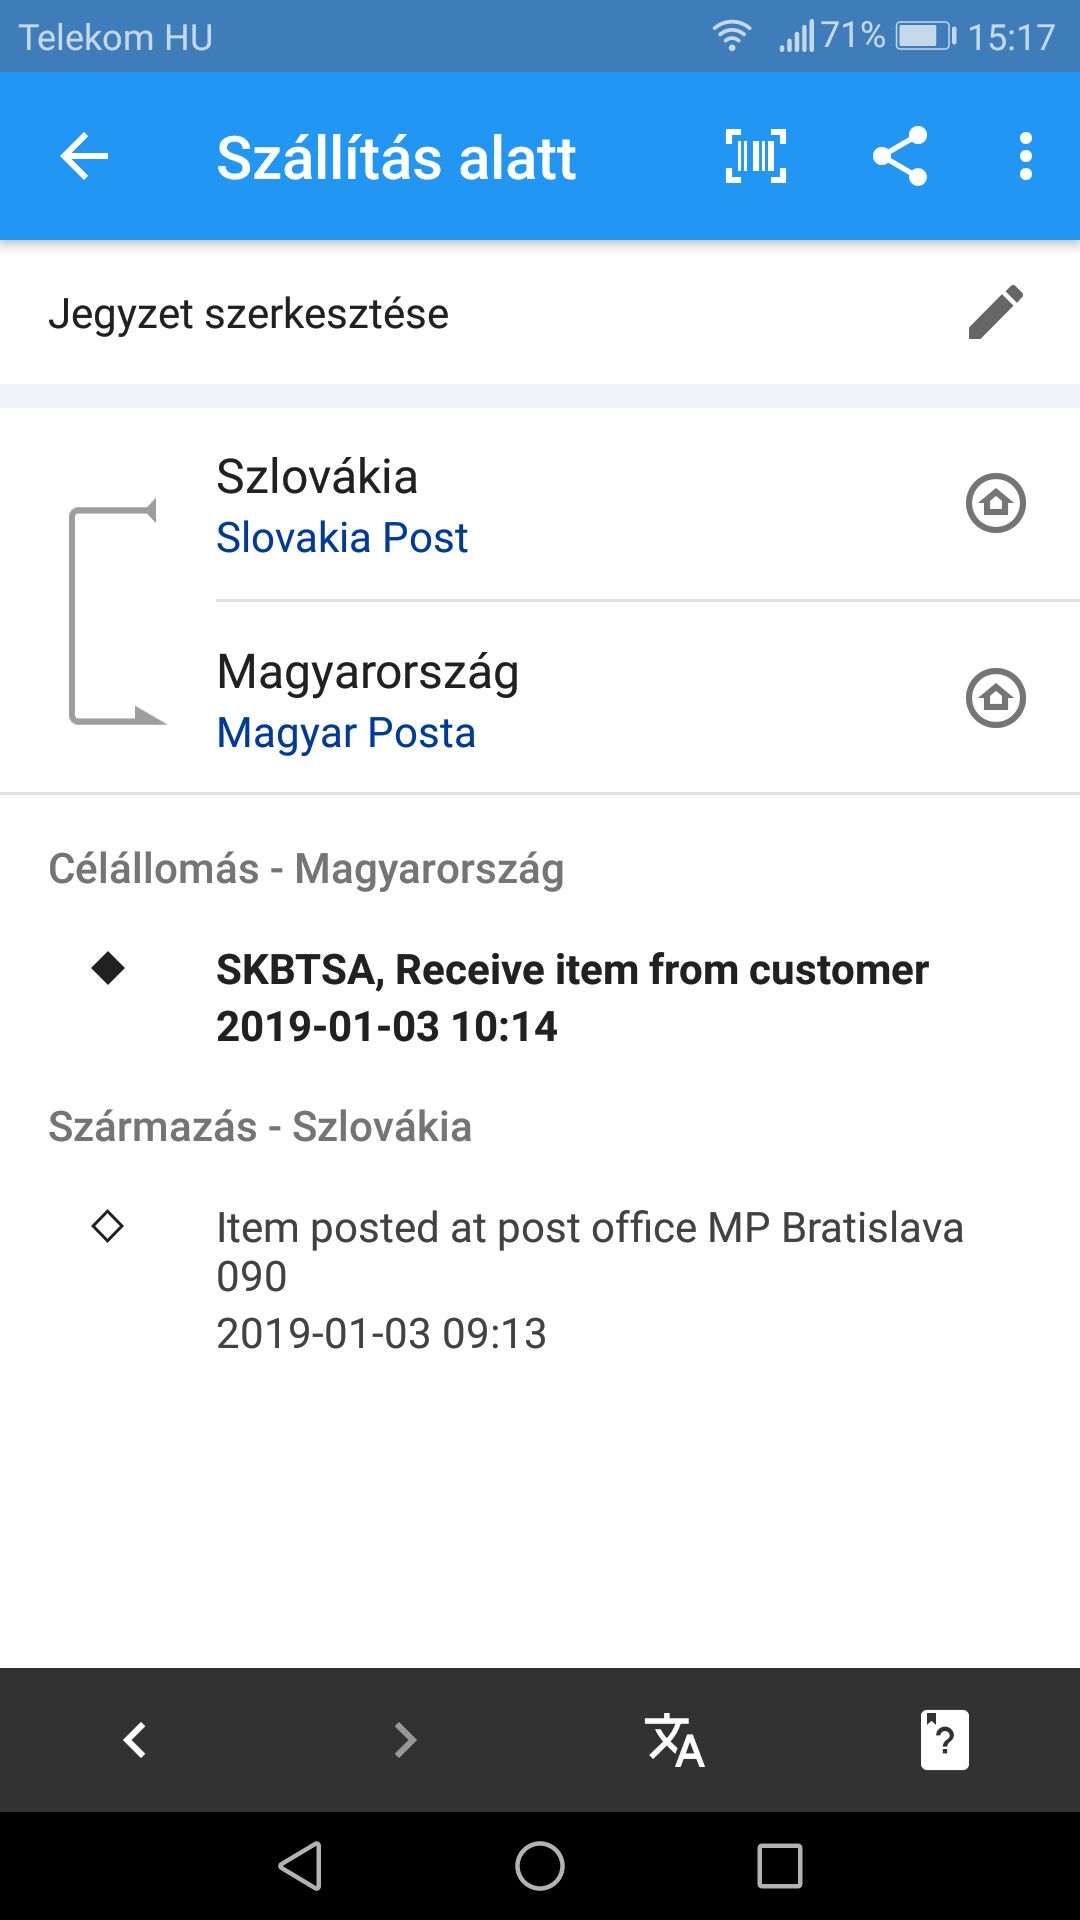Go to previous item with left chevron
The width and height of the screenshot is (1080, 1920).
135,1740
